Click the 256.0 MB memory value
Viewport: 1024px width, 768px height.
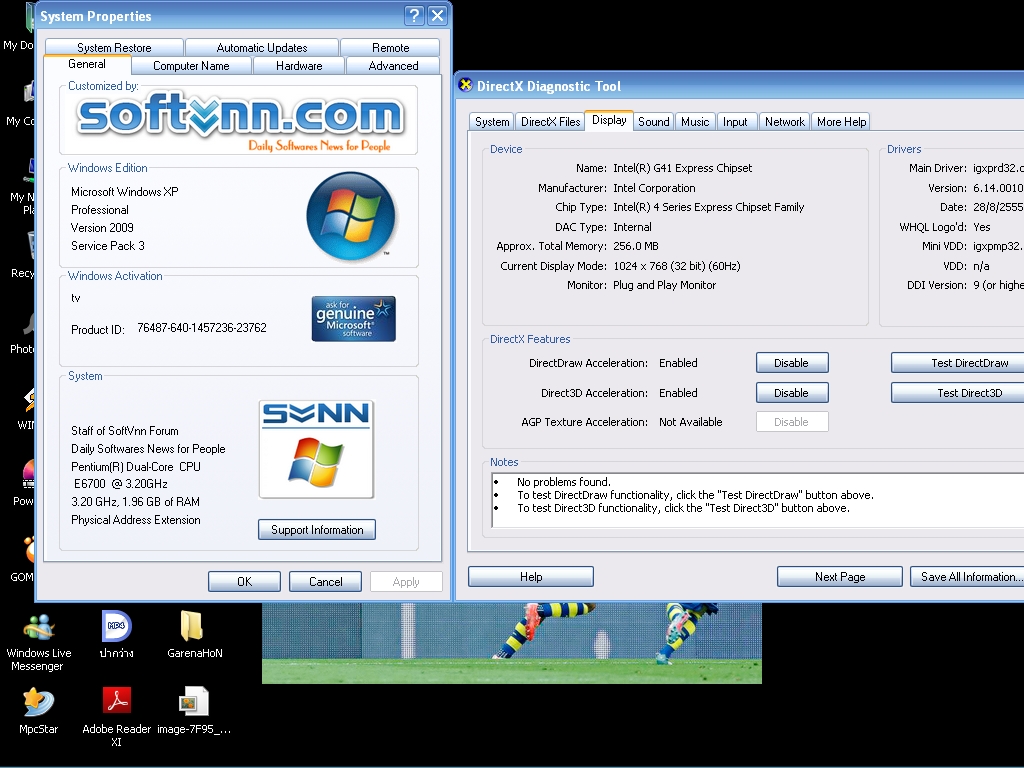635,246
